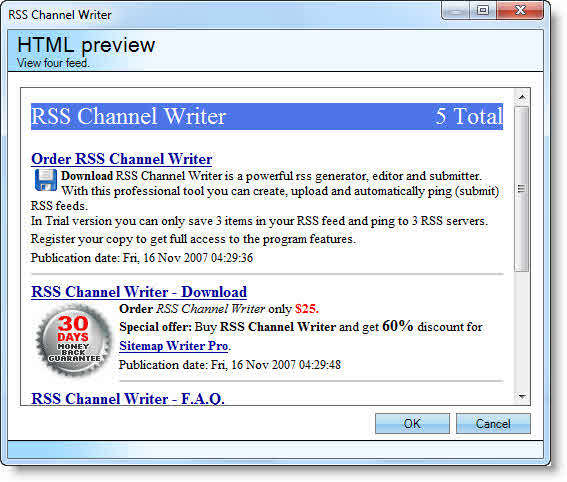The image size is (567, 482).
Task: Click the 30 days money back guarantee badge
Action: [74, 340]
